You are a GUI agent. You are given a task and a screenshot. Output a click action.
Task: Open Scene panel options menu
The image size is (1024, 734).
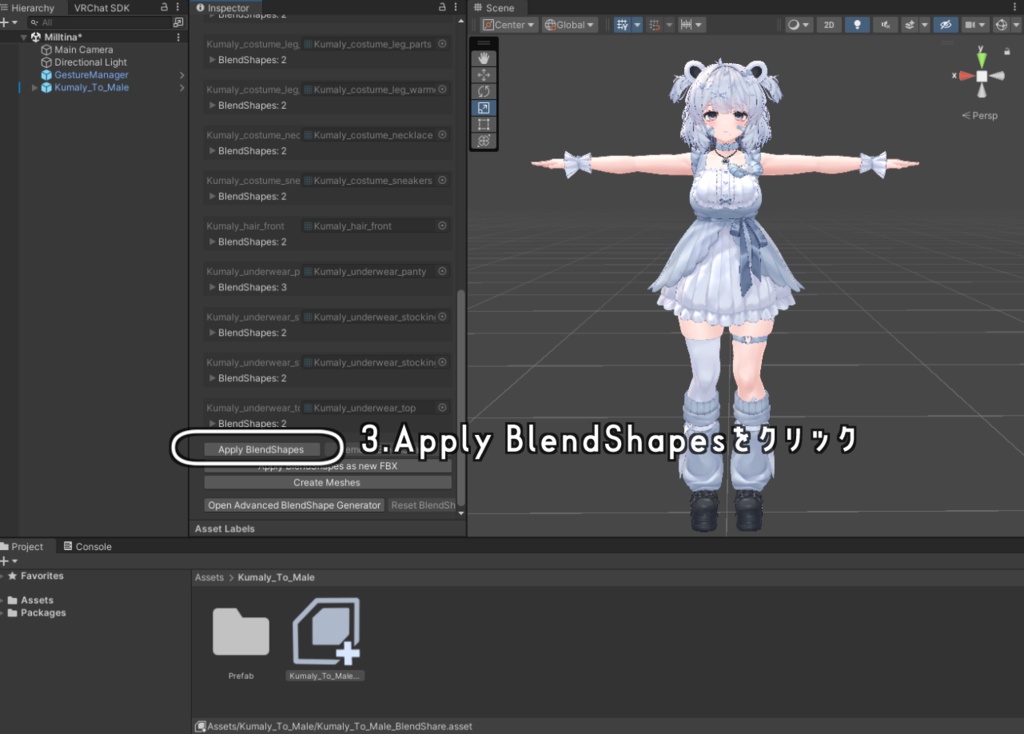1016,7
